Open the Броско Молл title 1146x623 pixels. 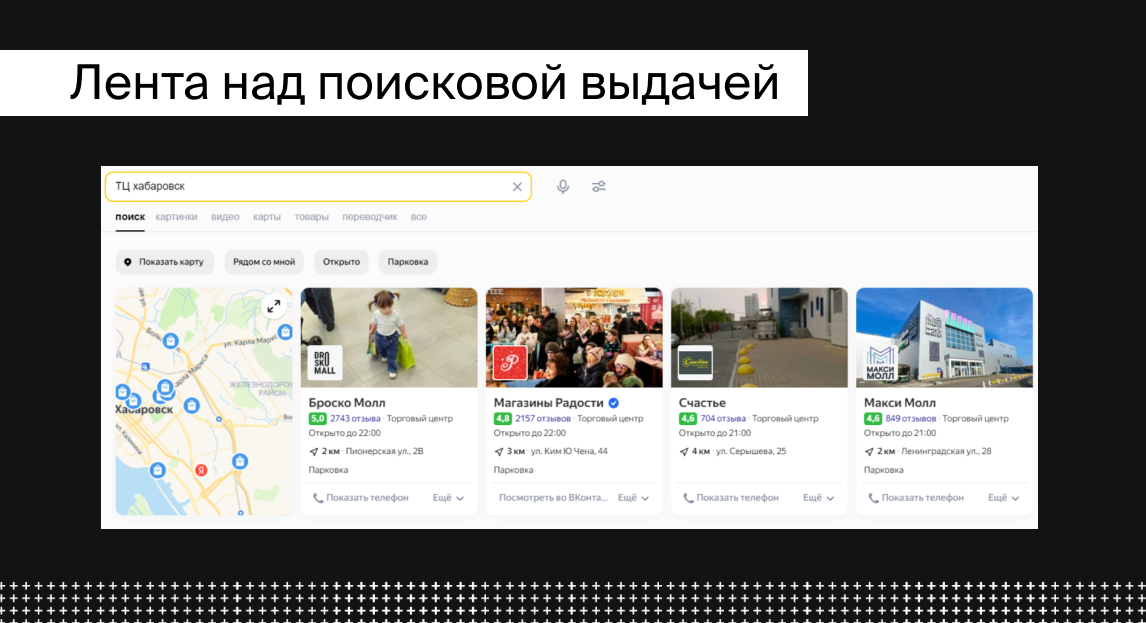pos(347,403)
